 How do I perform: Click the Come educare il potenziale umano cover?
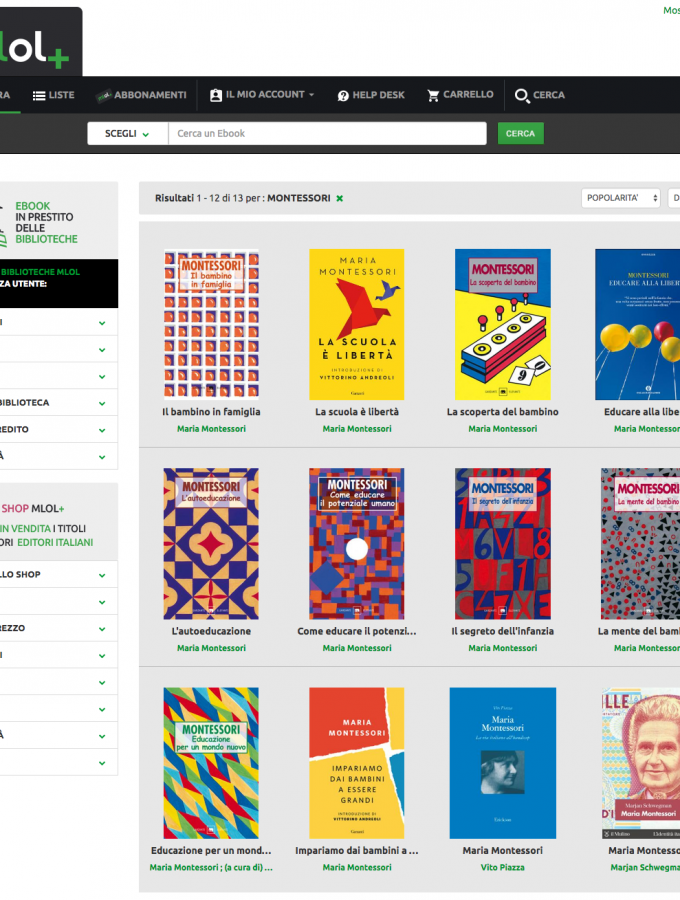coord(357,544)
